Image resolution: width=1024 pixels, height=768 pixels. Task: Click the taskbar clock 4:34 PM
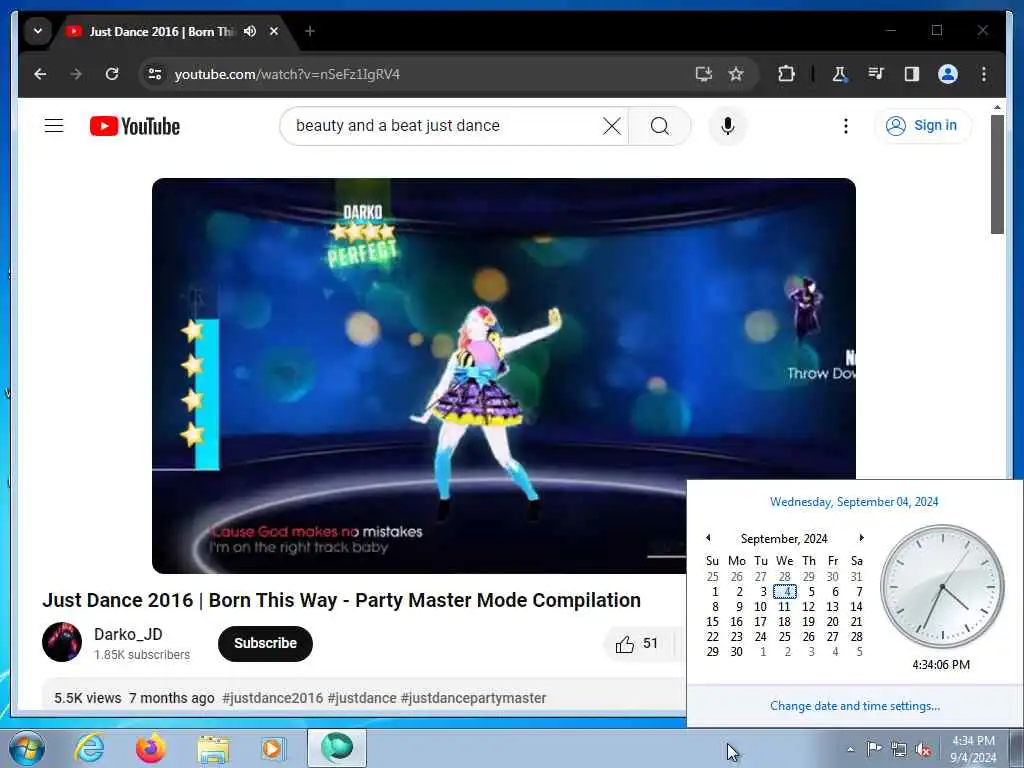pyautogui.click(x=973, y=749)
